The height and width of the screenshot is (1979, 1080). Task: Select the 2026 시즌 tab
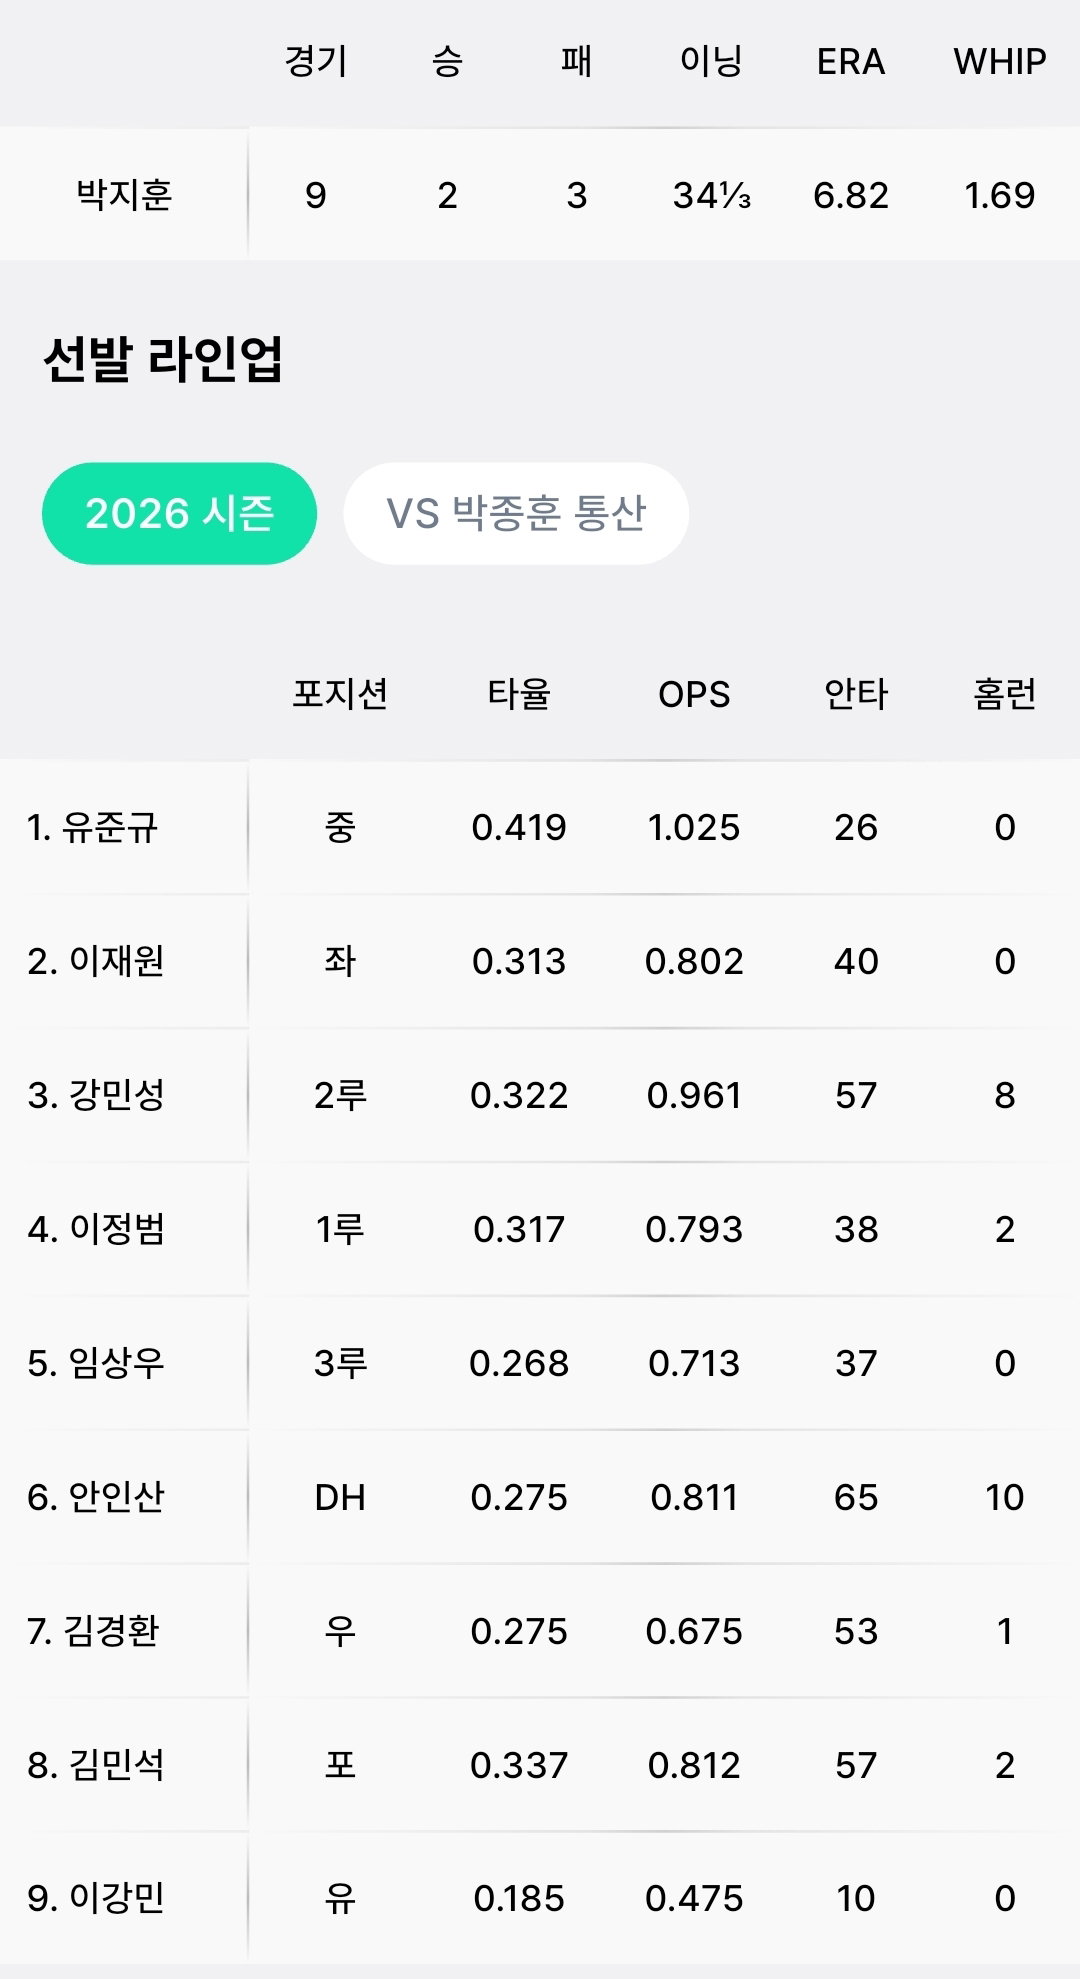[179, 513]
